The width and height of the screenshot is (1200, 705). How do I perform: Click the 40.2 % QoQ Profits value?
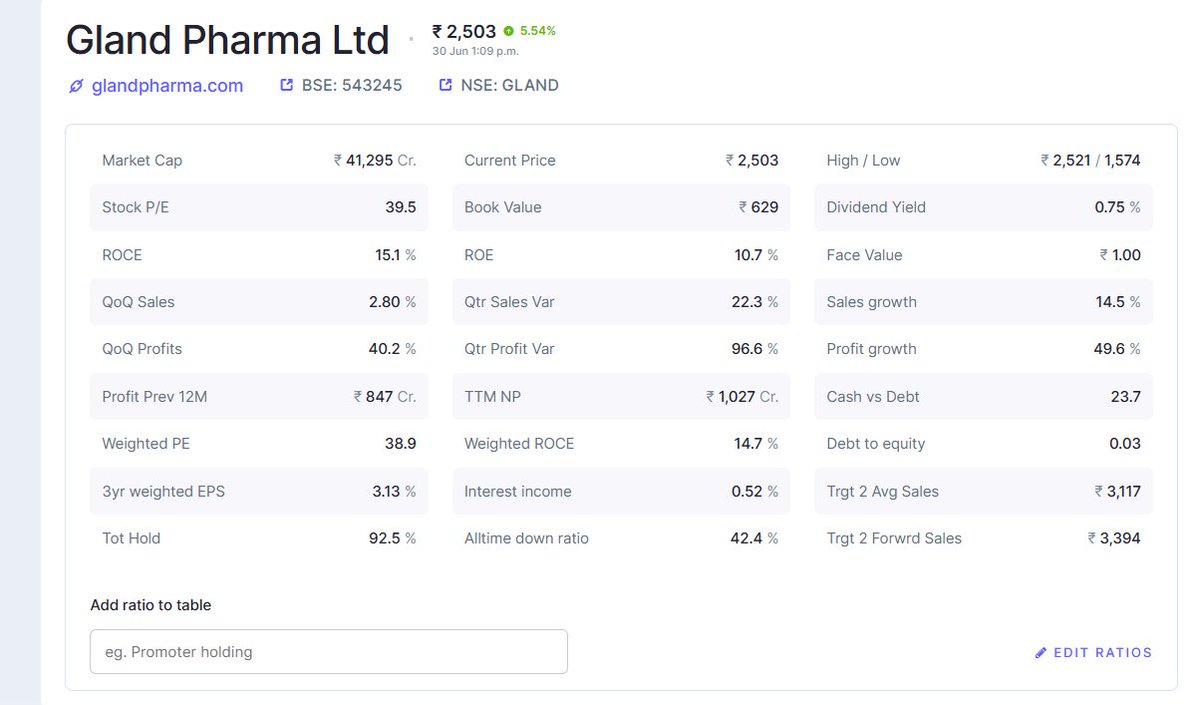click(392, 349)
